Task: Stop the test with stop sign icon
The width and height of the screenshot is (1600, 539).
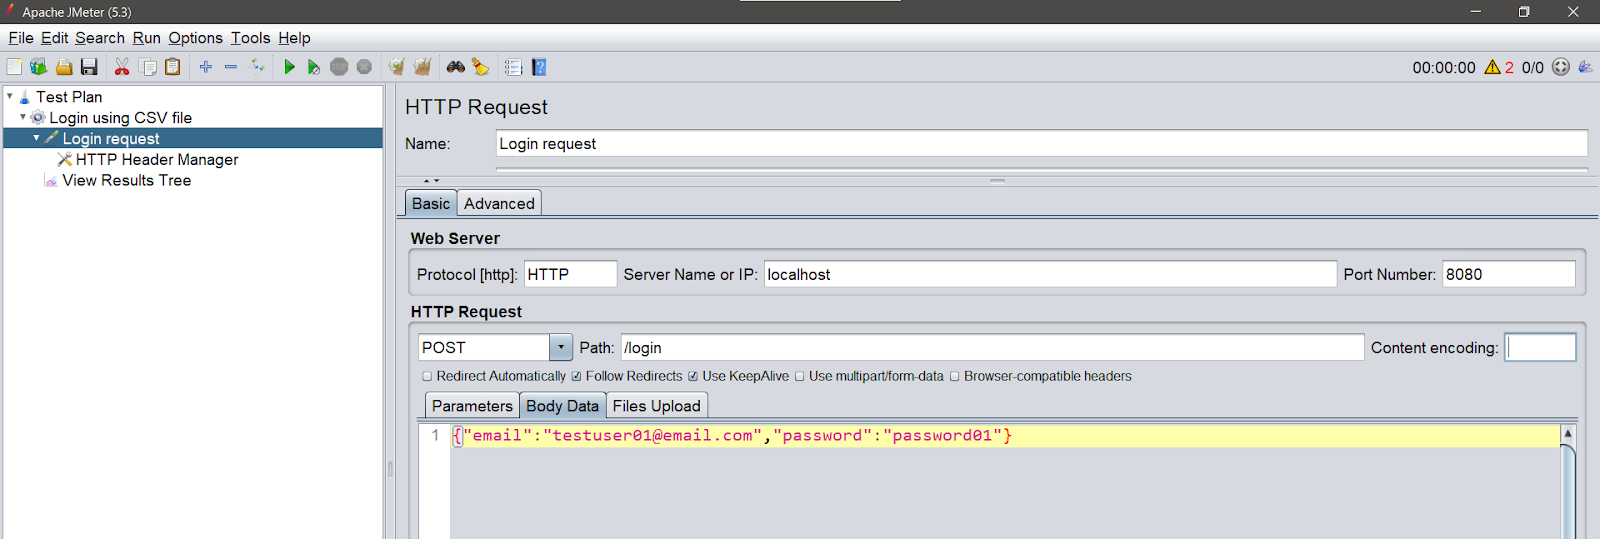Action: click(x=339, y=67)
